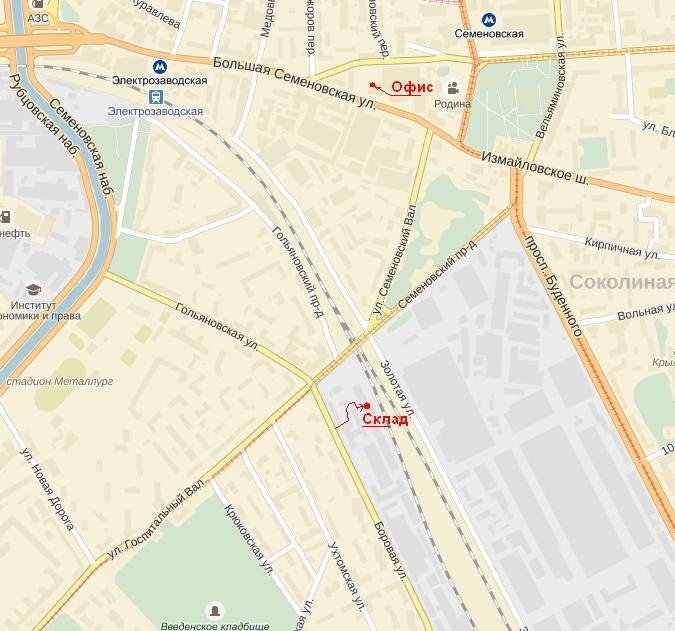Click the Электрозаводская metro M icon
The height and width of the screenshot is (631, 675).
point(160,67)
